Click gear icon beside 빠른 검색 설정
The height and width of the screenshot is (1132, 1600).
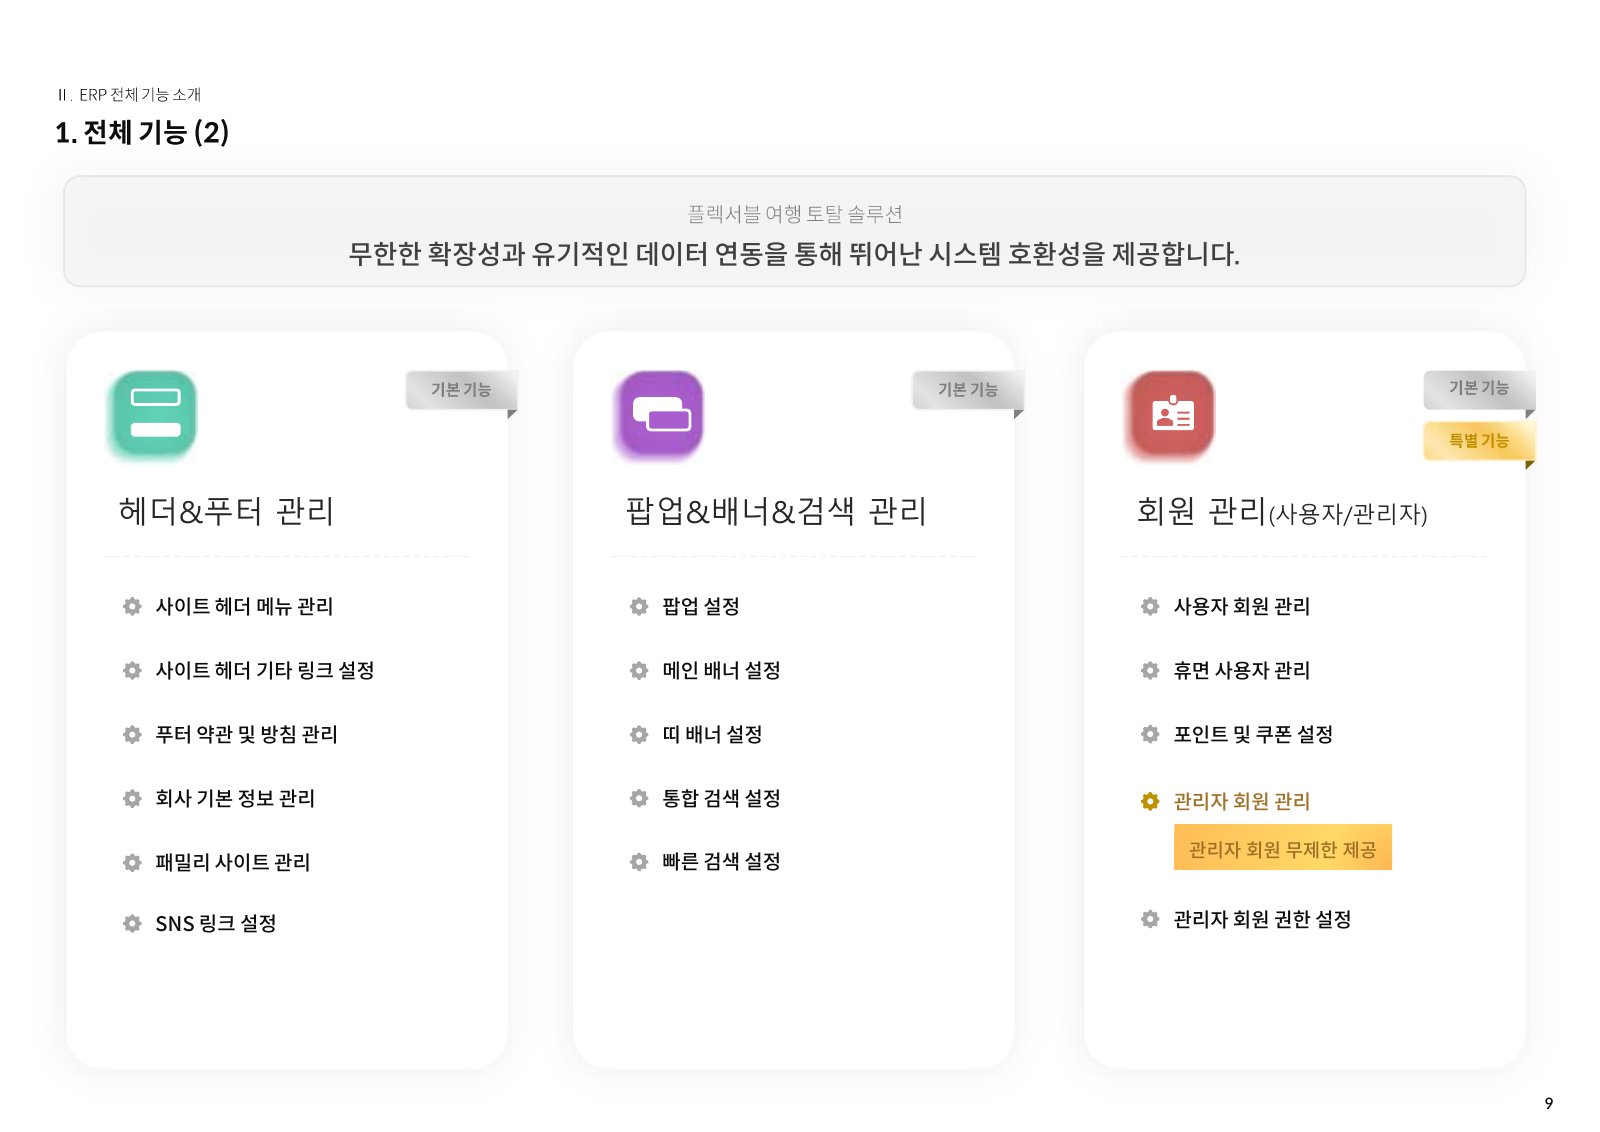point(639,861)
